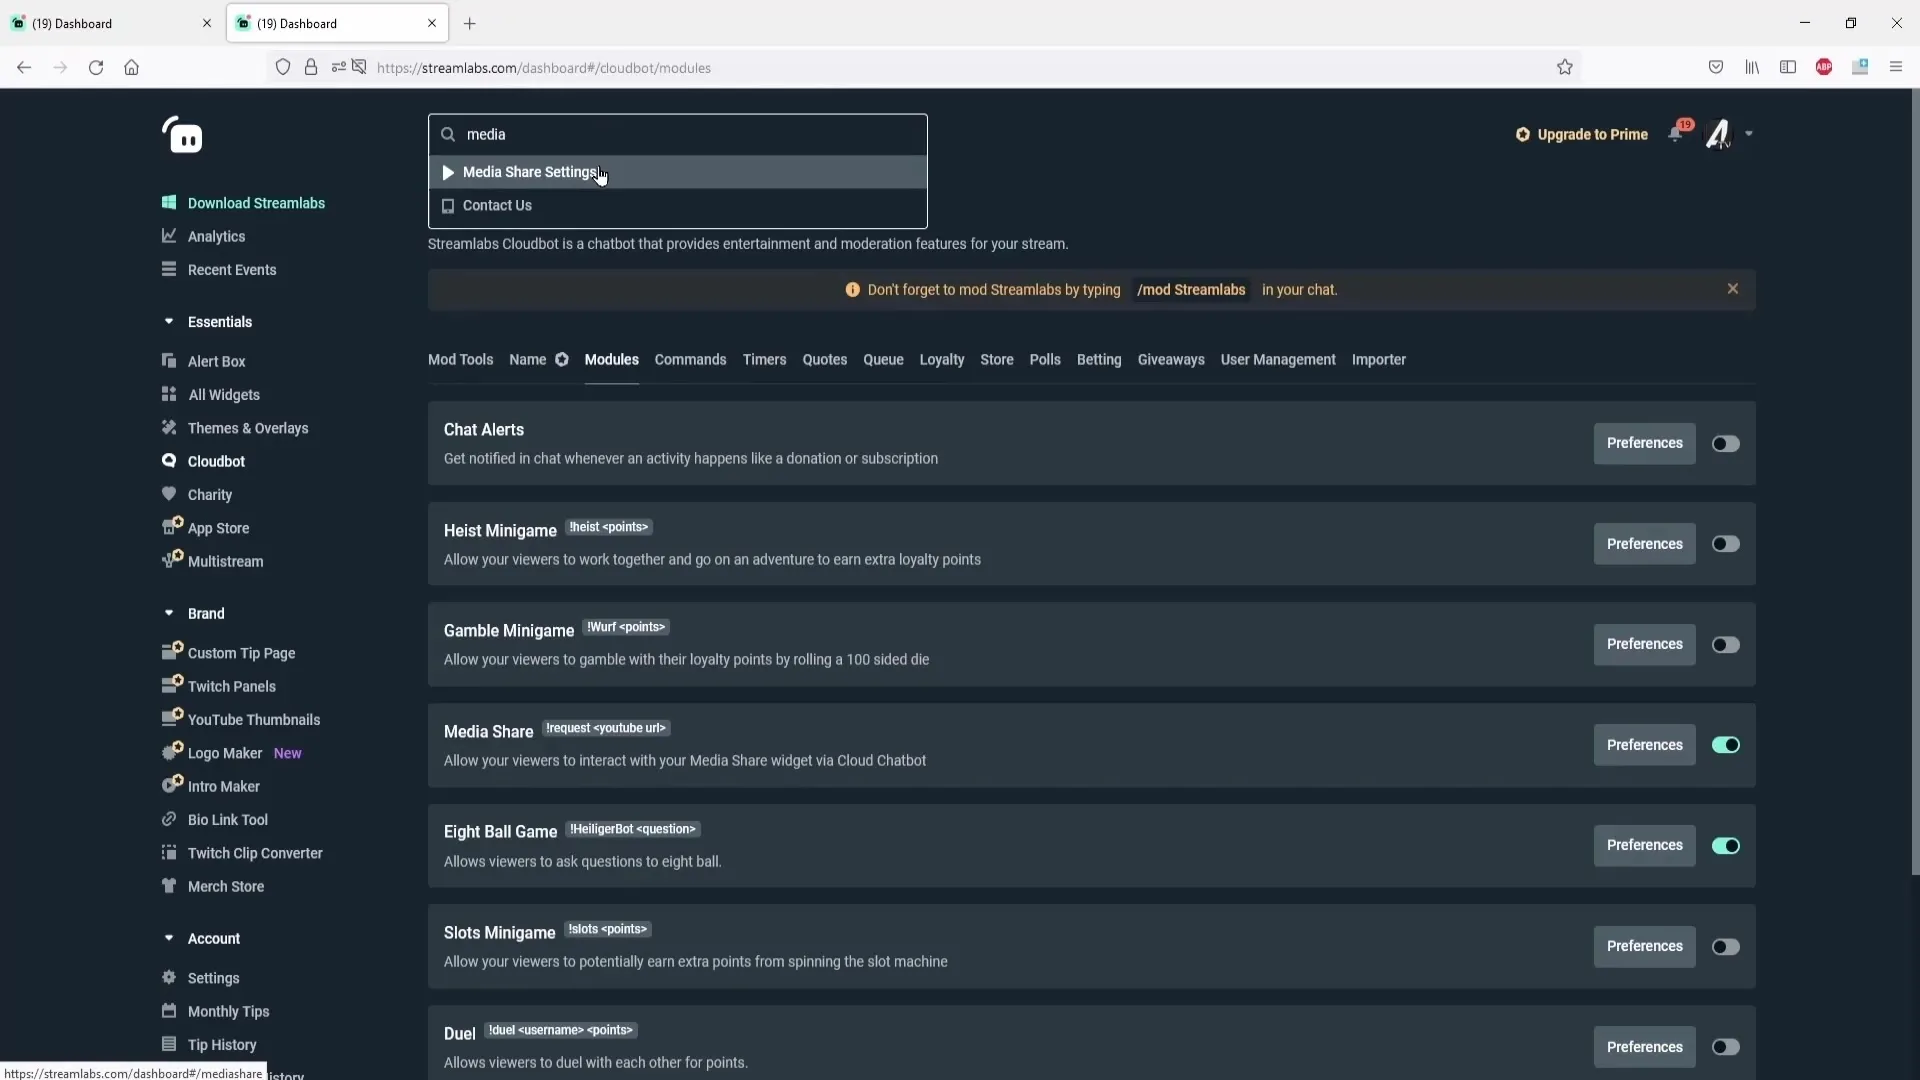Open Chat Alerts Preferences

tap(1644, 443)
